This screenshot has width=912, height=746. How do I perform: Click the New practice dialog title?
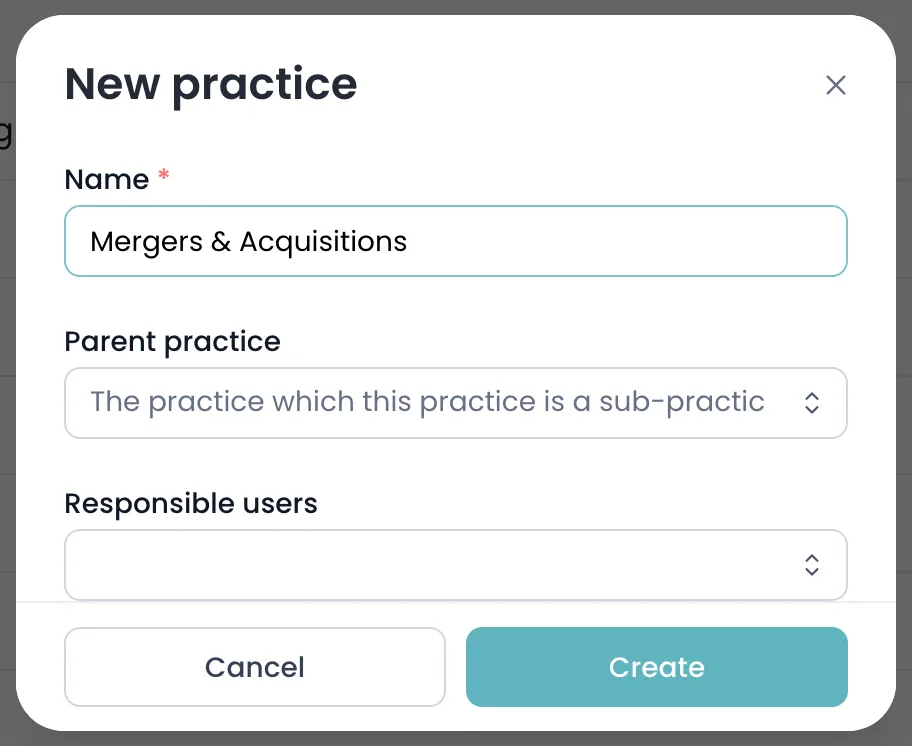pyautogui.click(x=211, y=85)
